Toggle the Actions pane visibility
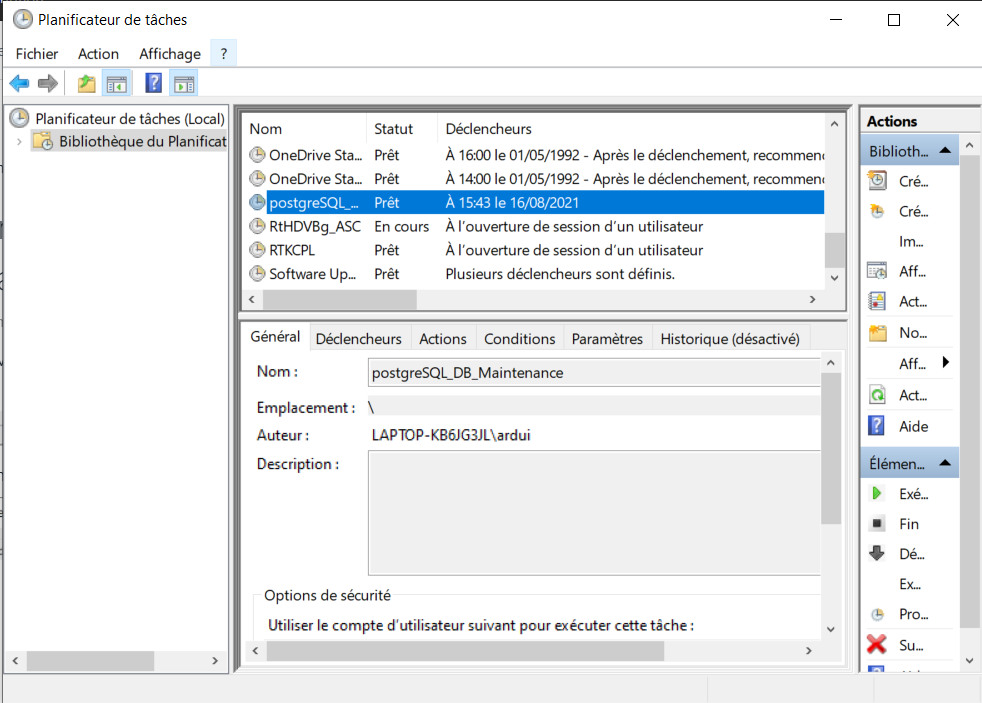This screenshot has height=703, width=982. click(183, 82)
